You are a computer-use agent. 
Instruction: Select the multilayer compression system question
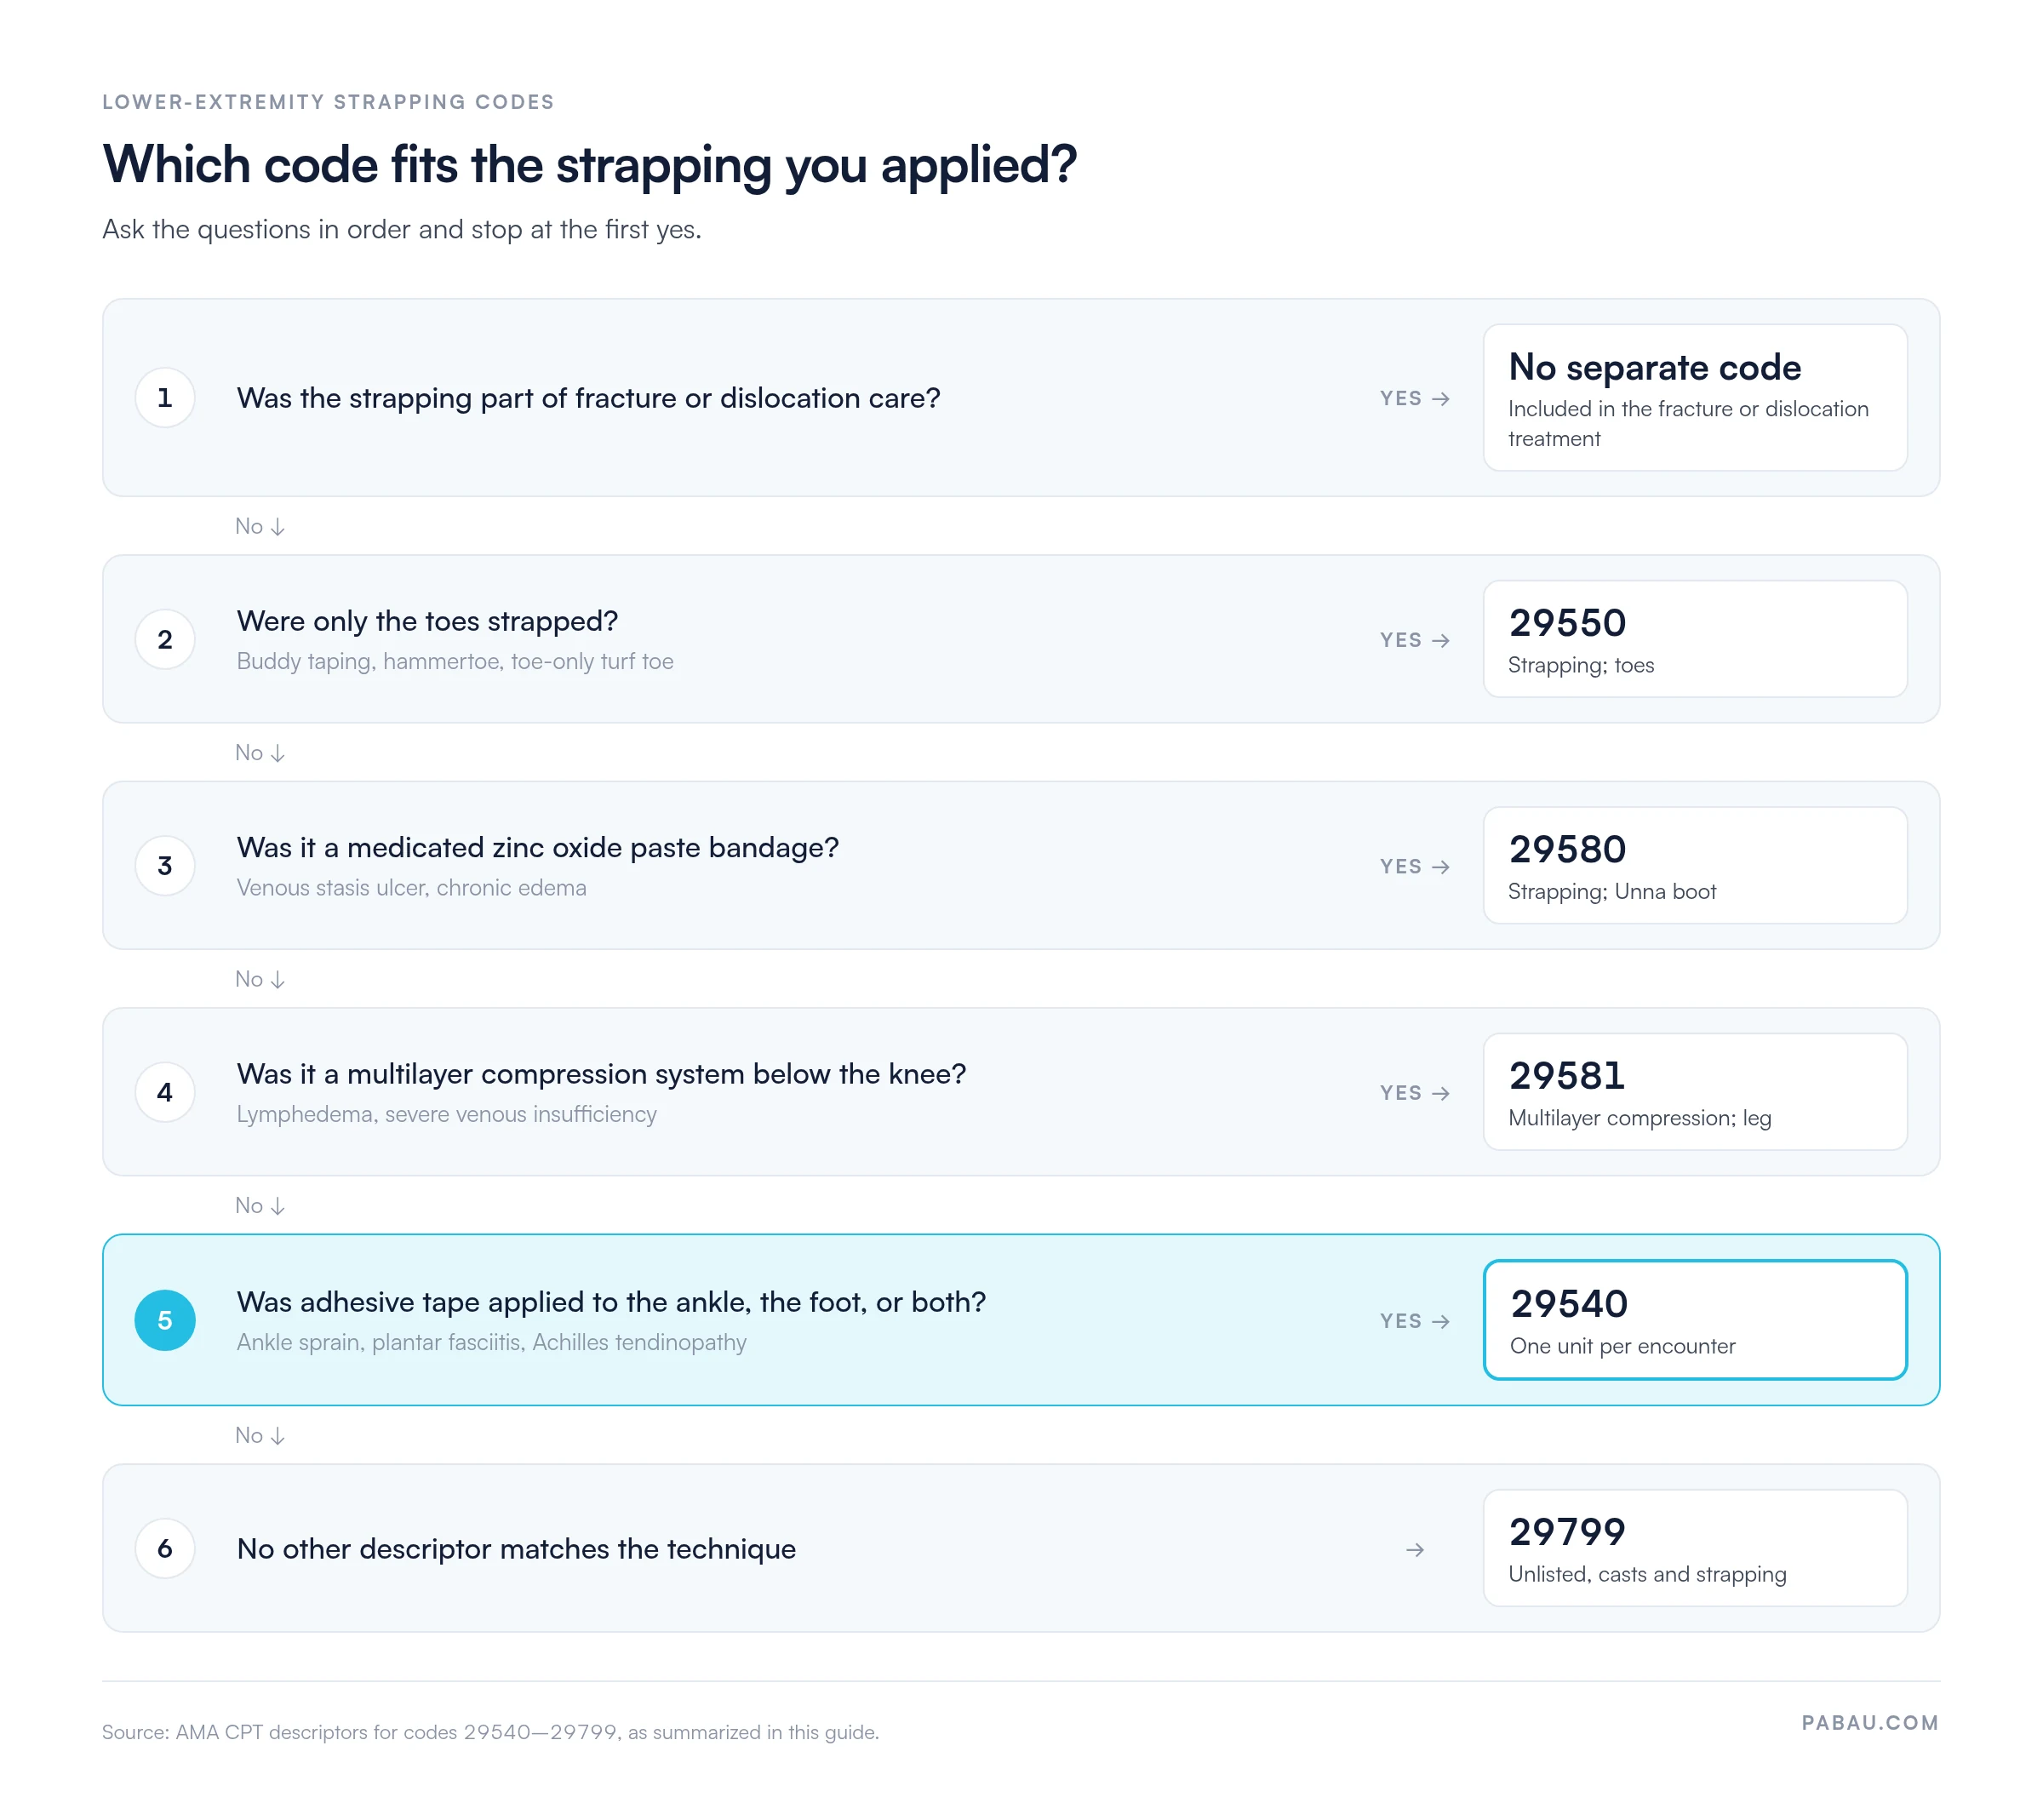(601, 1074)
